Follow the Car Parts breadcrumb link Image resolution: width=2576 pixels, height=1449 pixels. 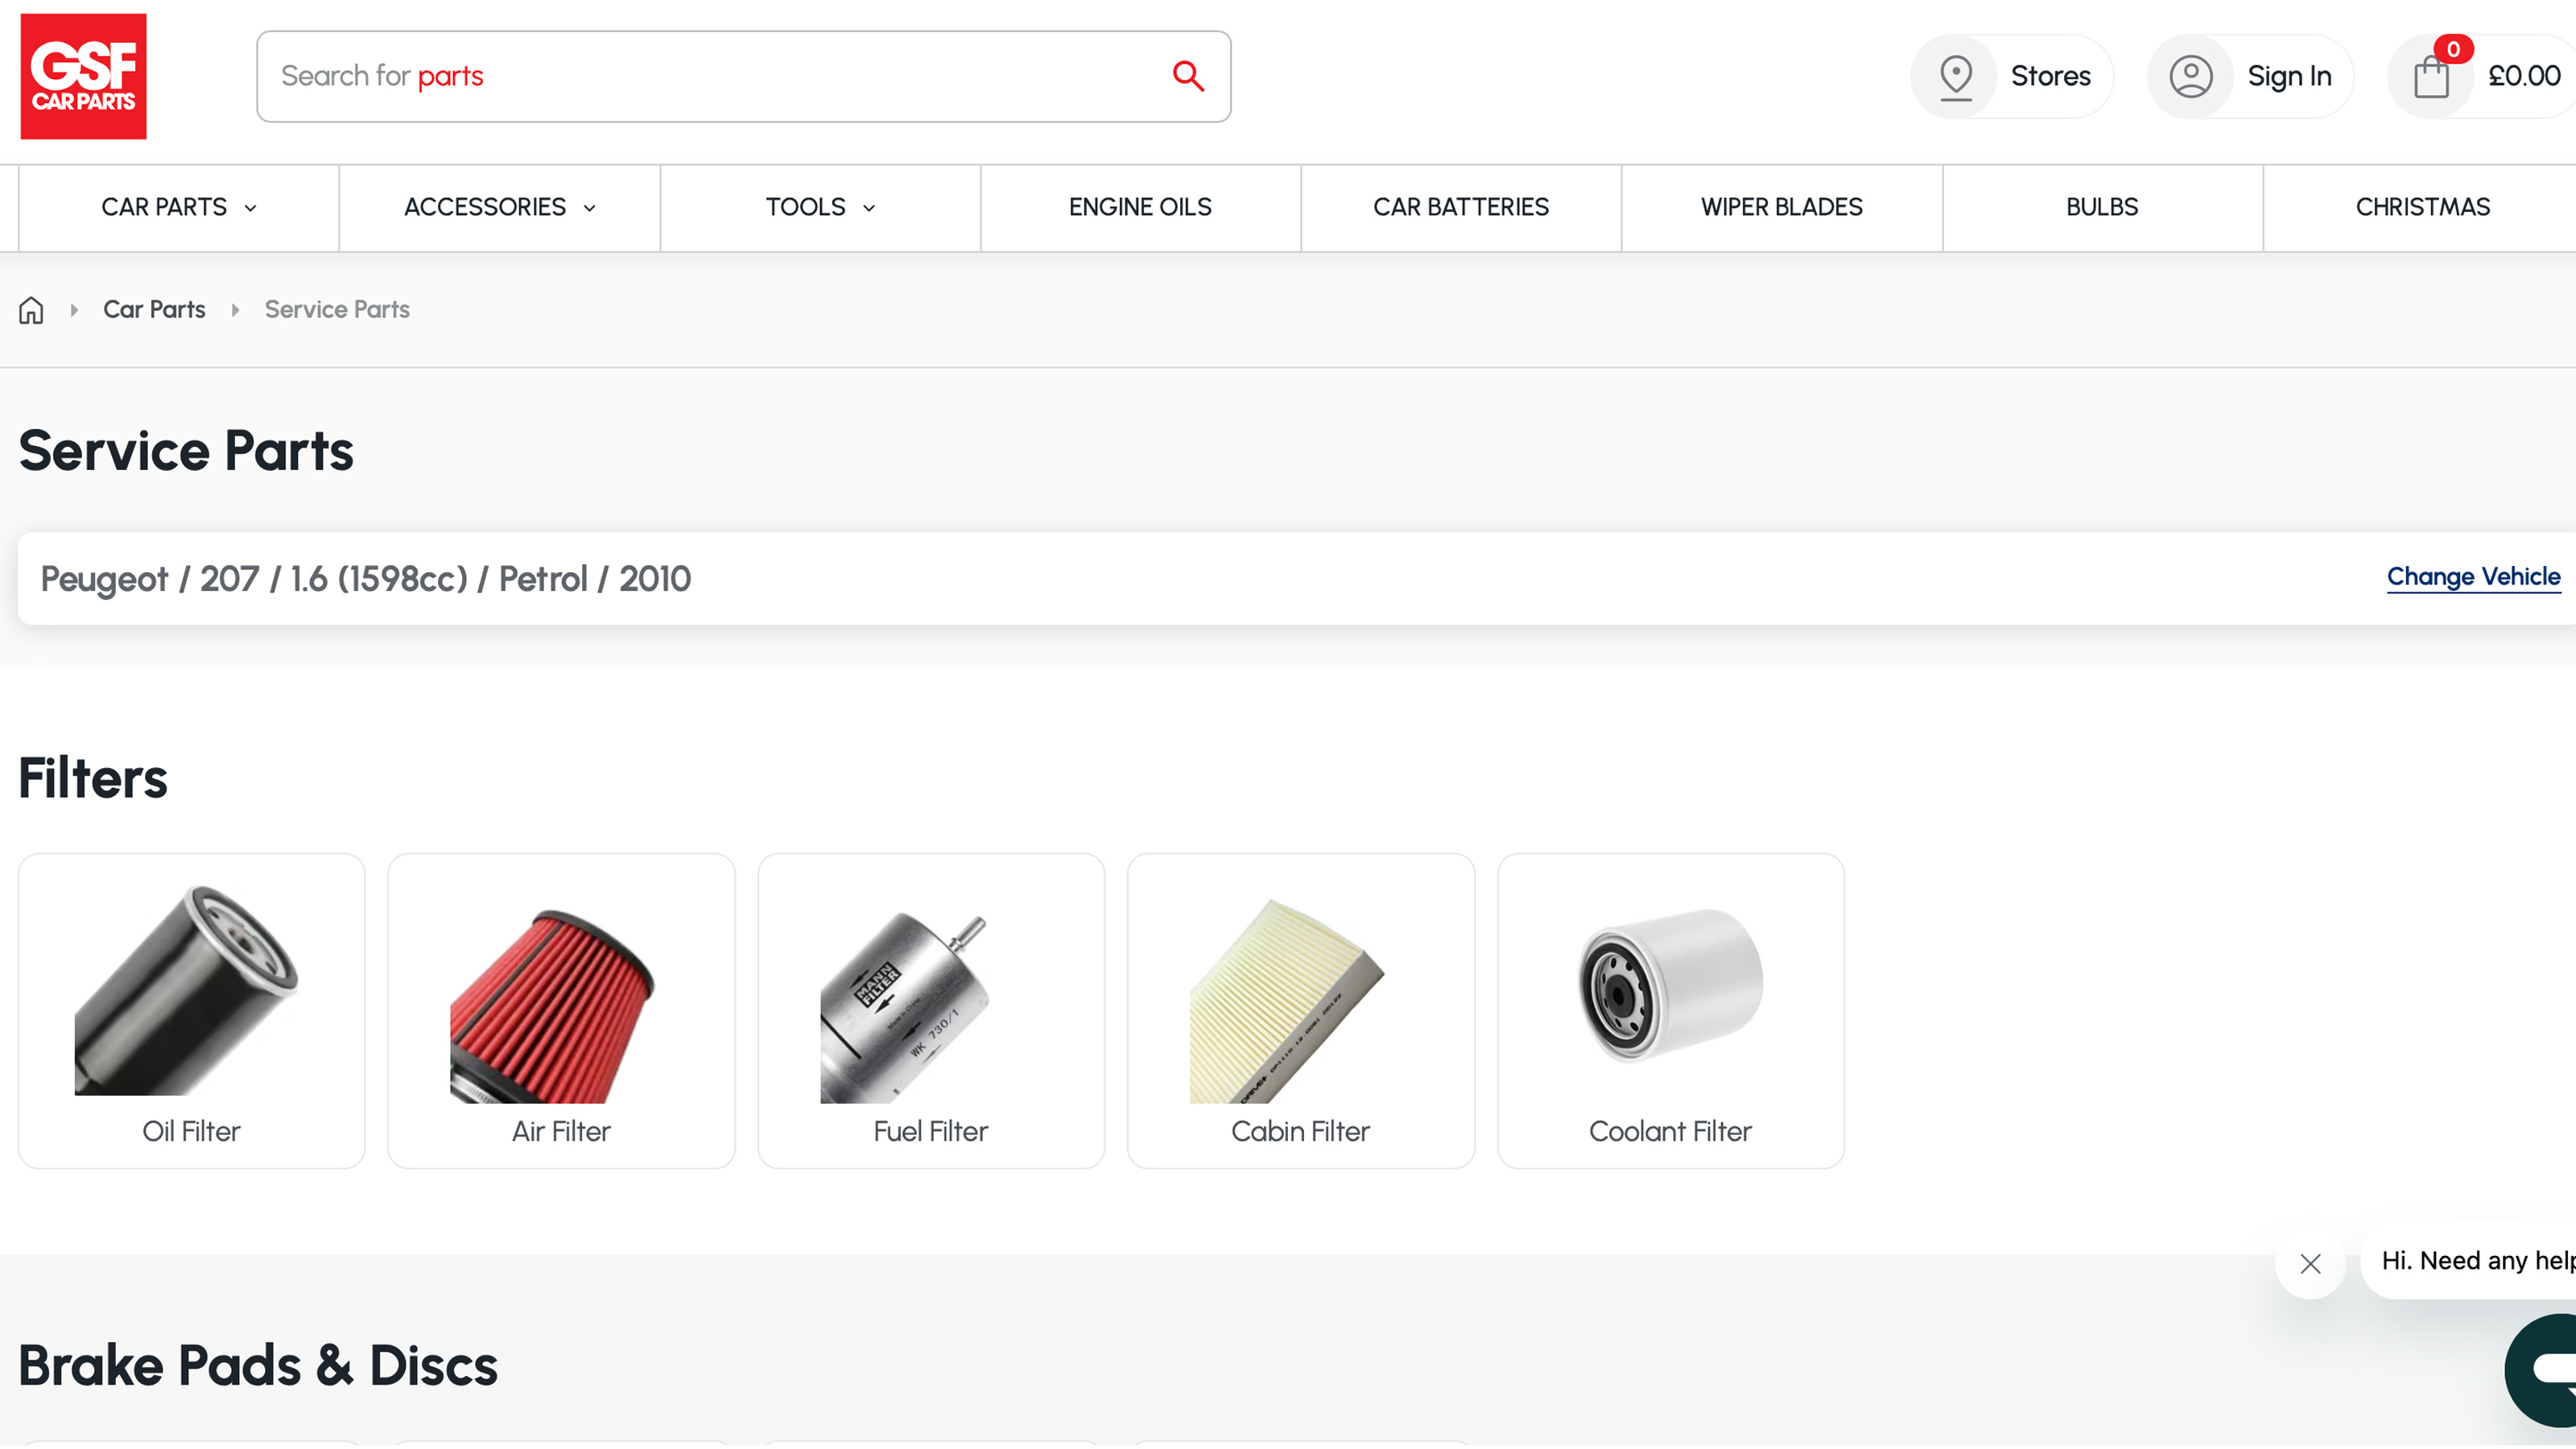[154, 310]
